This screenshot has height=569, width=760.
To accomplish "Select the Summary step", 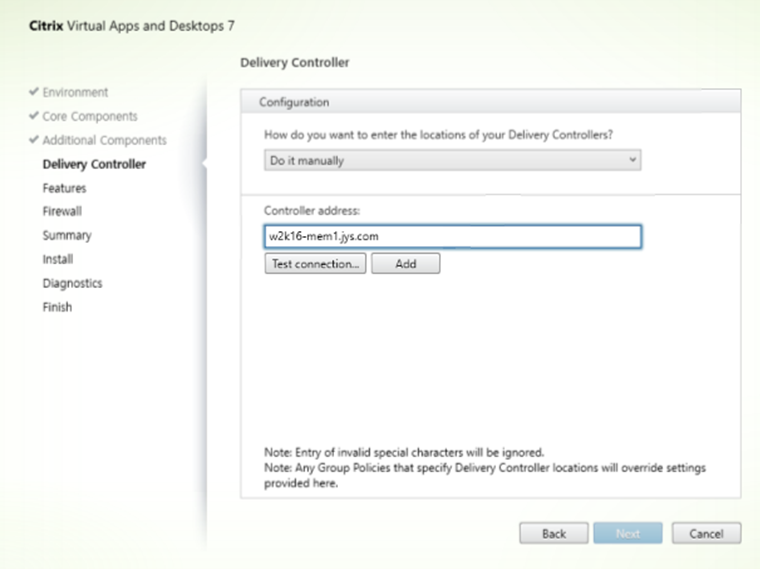I will [x=67, y=236].
